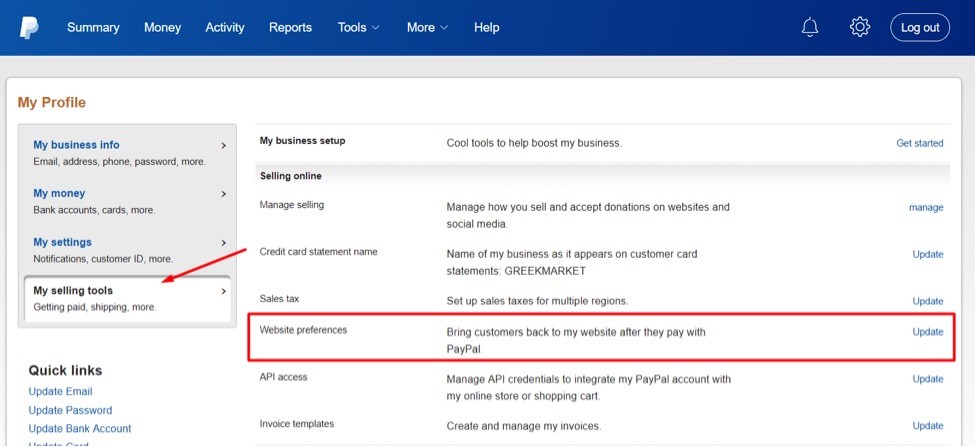975x447 pixels.
Task: Click 'Set up sales taxes for multiple regions' text
Action: [537, 301]
